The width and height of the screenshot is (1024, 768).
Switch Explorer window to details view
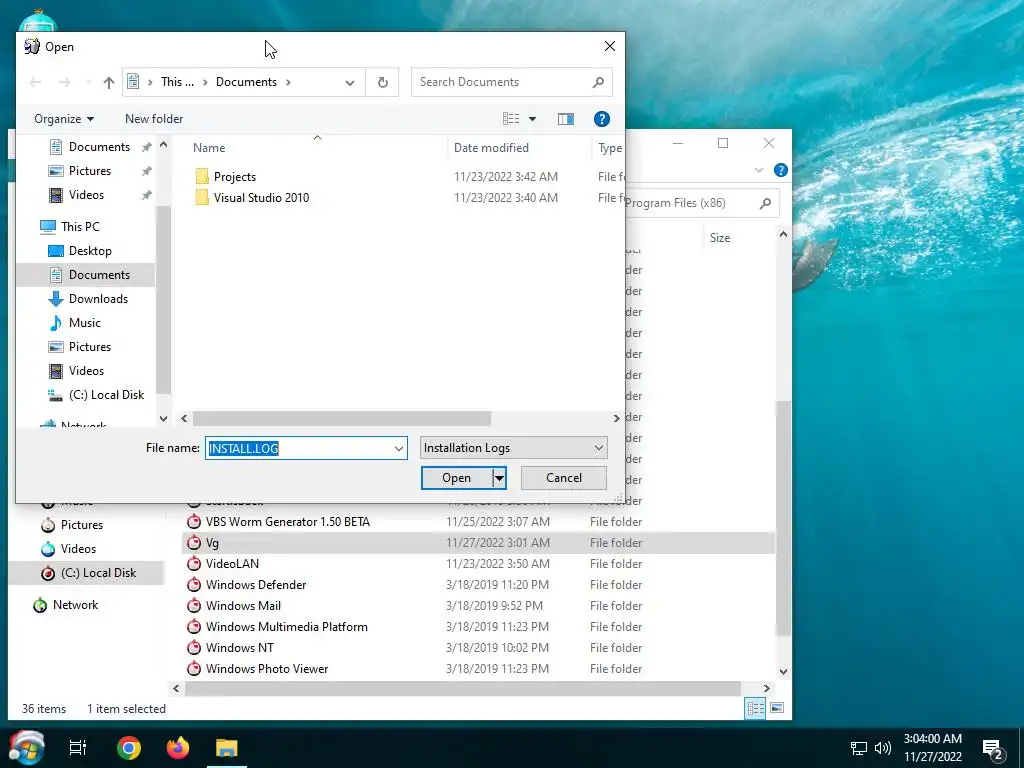756,708
